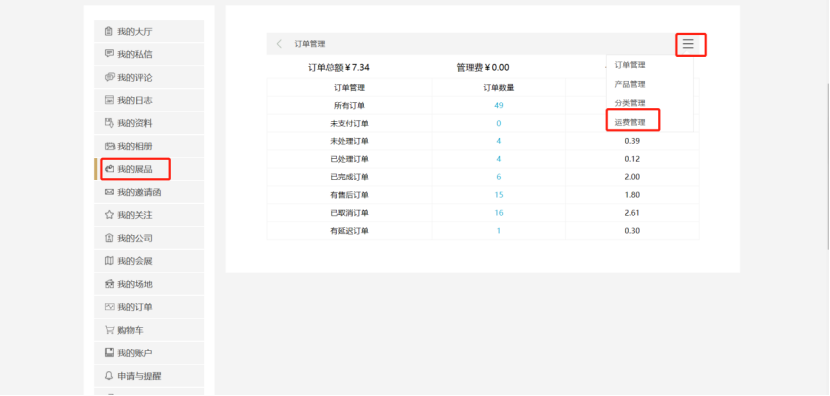Open 我的订单 sidebar entry
This screenshot has width=830, height=396.
click(149, 307)
